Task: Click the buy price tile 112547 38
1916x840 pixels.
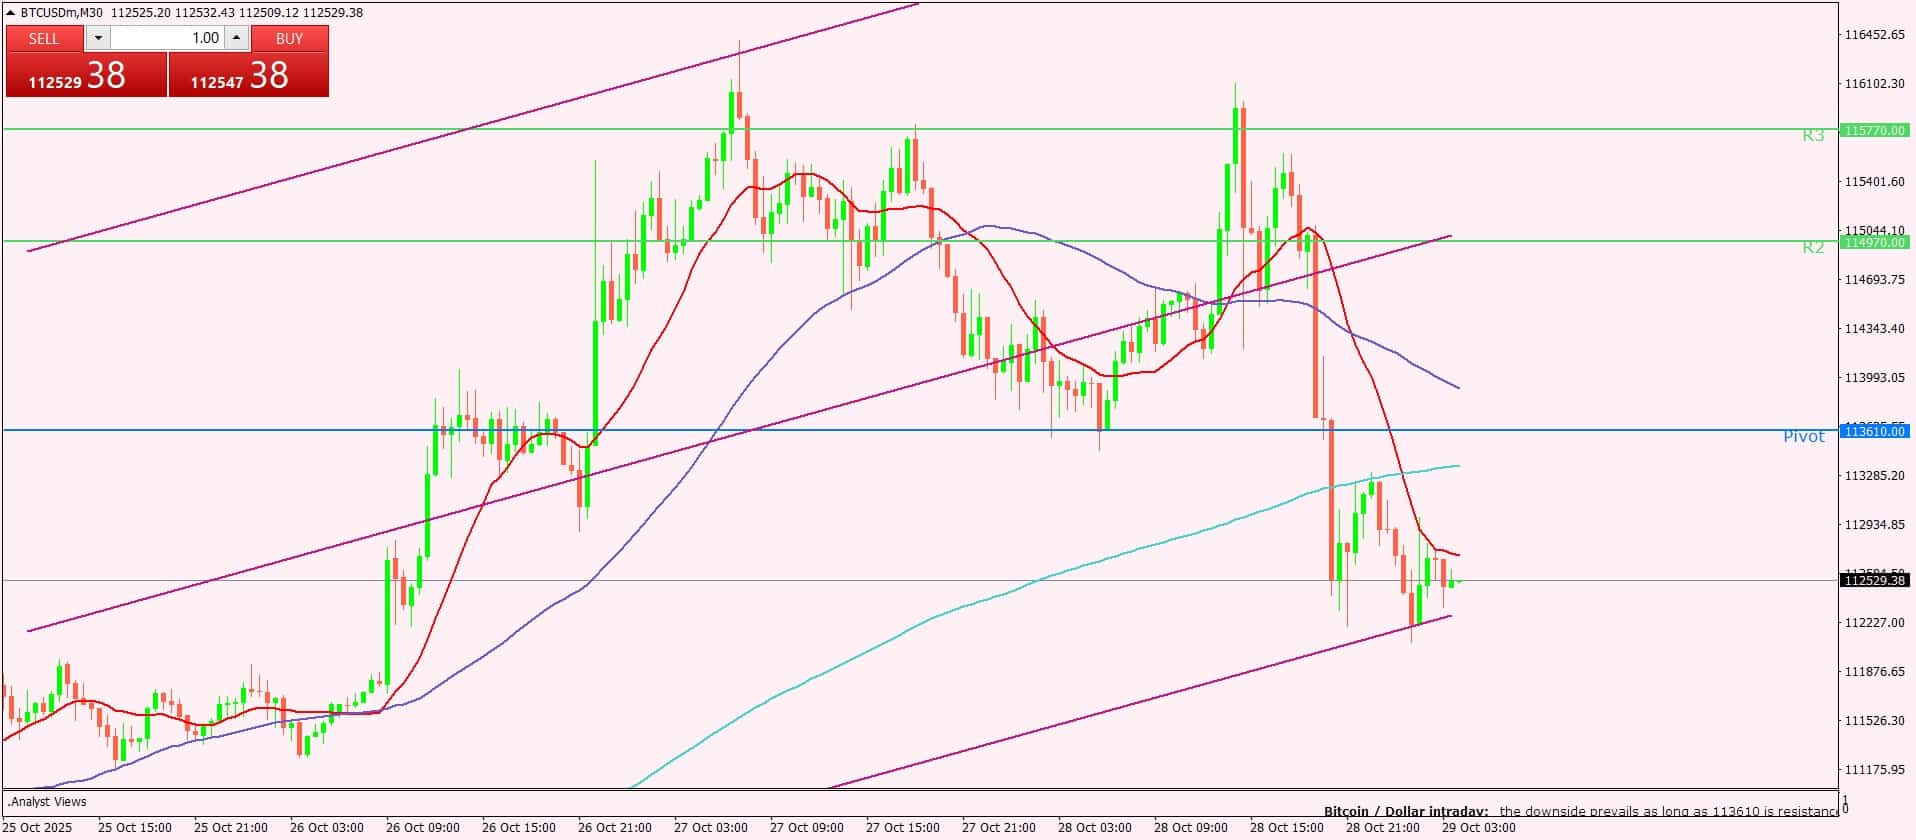Action: tap(248, 75)
